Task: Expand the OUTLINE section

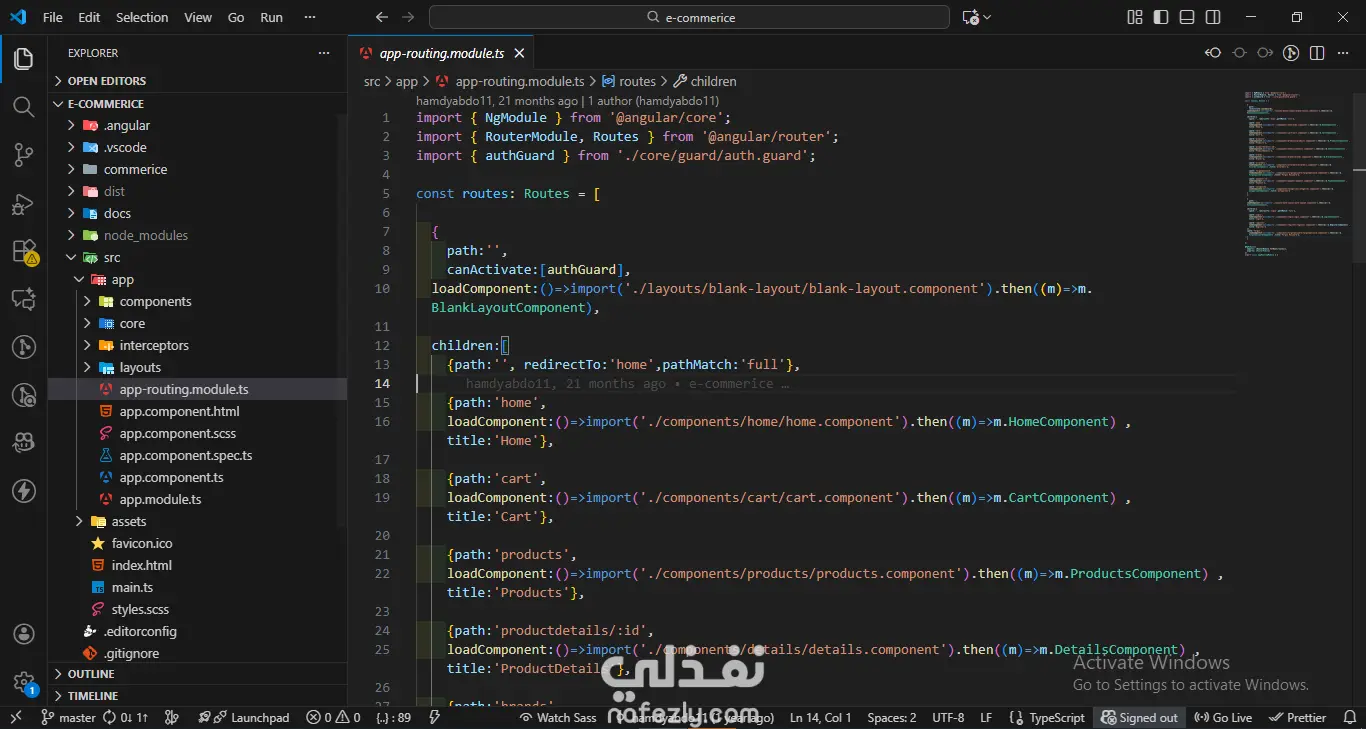Action: click(x=198, y=674)
